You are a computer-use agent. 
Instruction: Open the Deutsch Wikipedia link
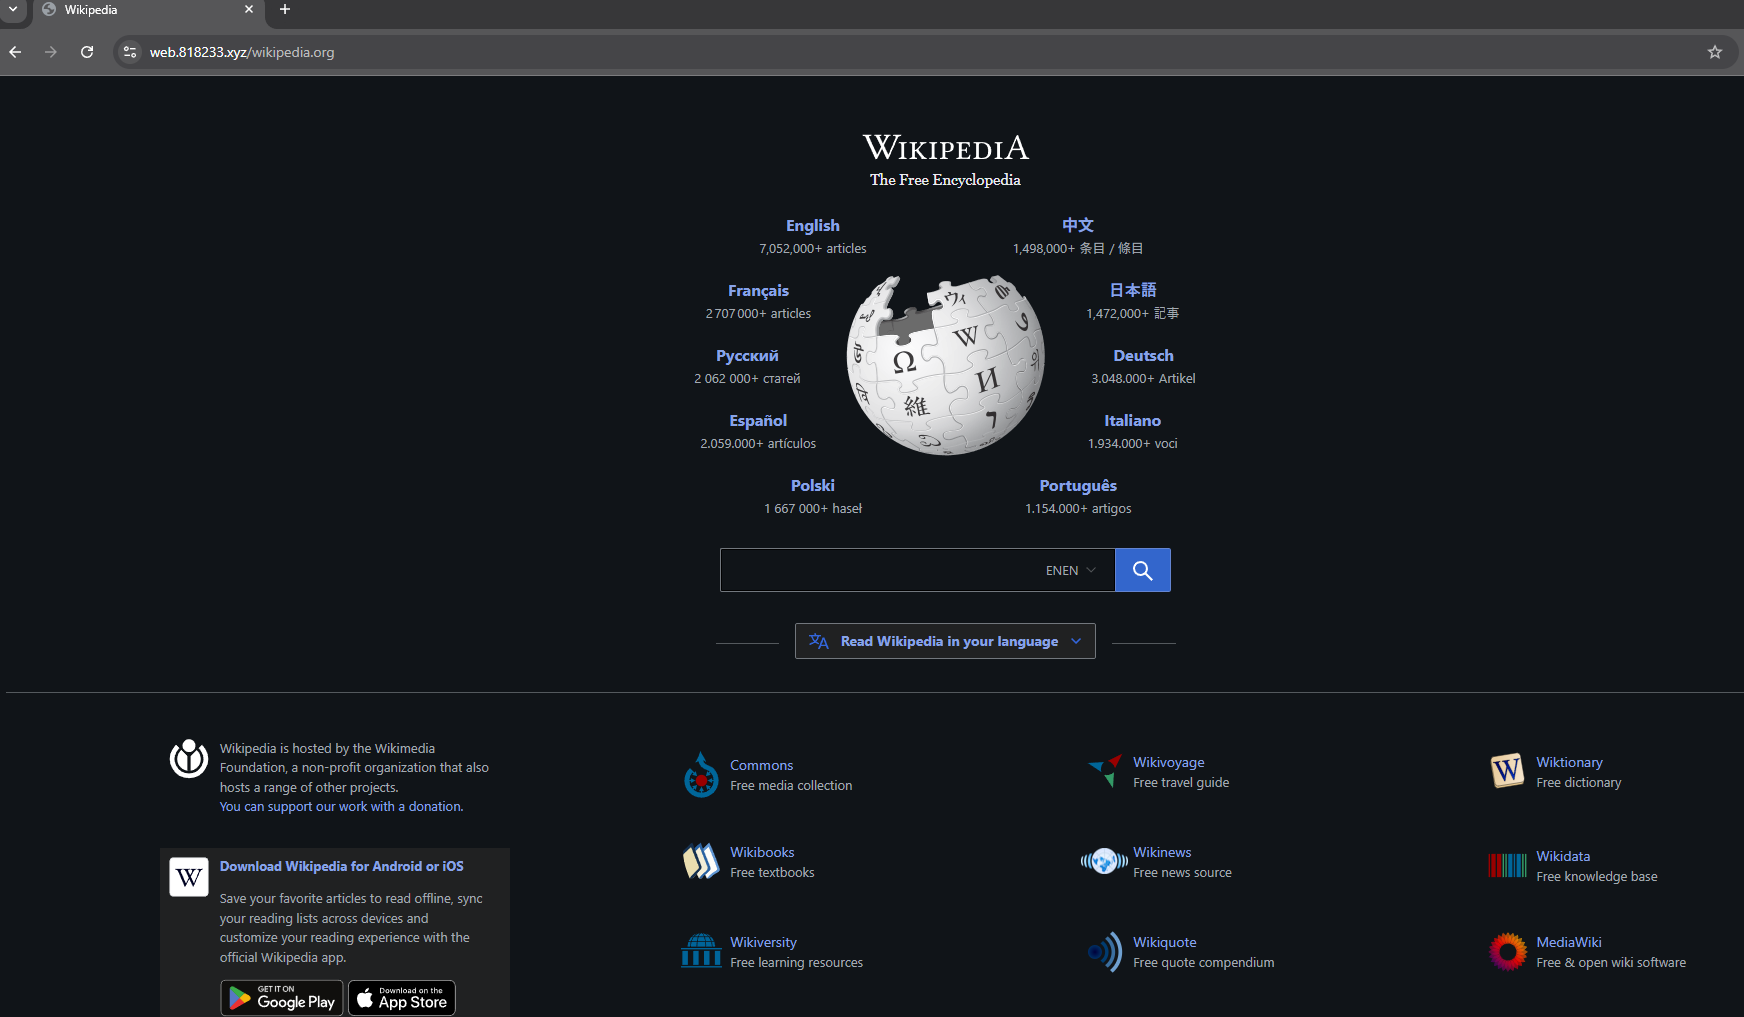point(1143,356)
